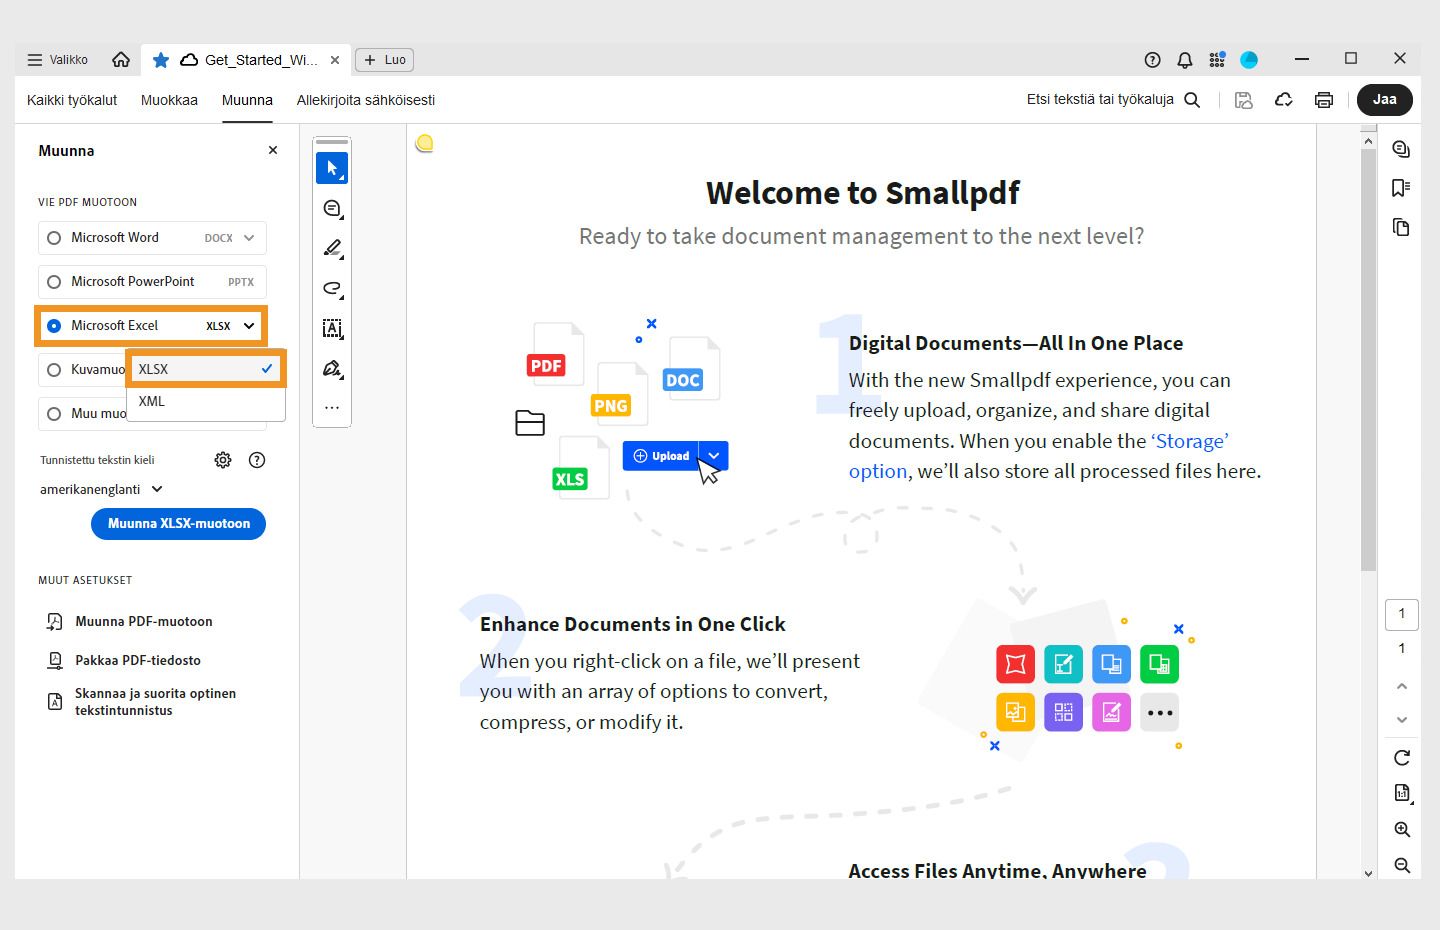Switch to the Muunna tab
The image size is (1440, 930).
(247, 100)
